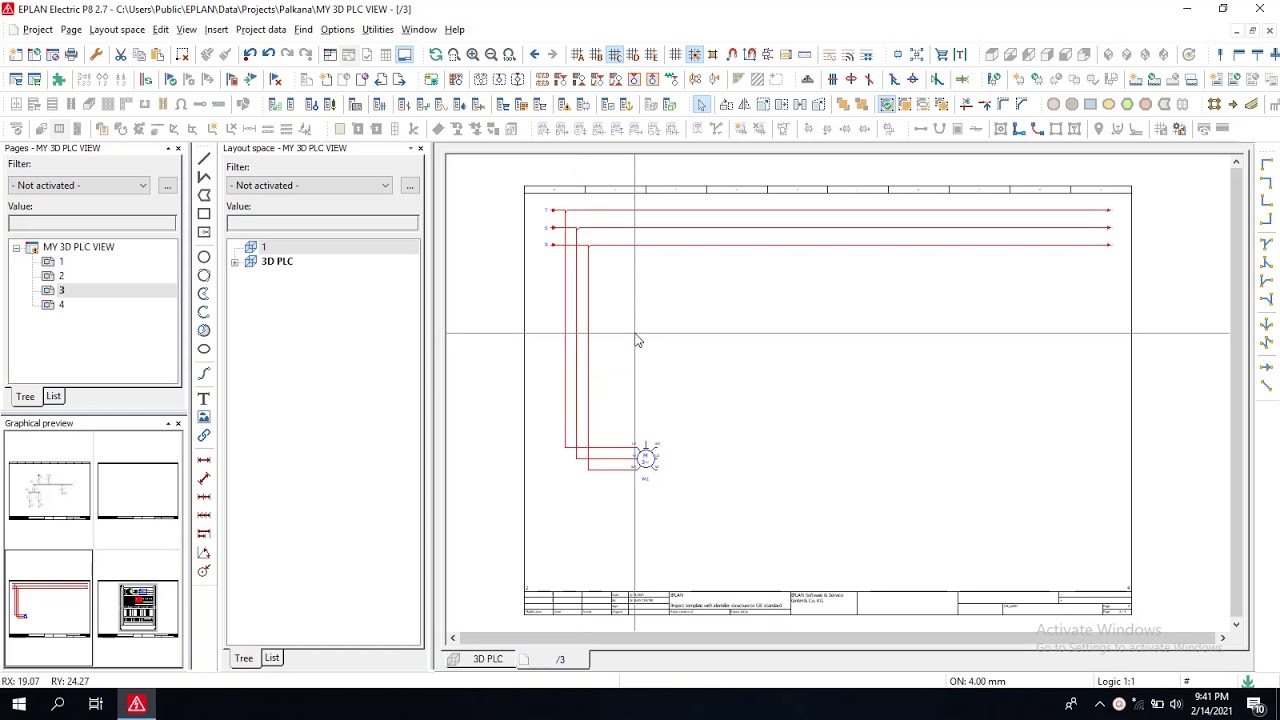
Task: Click the shopping cart icon
Action: click(941, 54)
